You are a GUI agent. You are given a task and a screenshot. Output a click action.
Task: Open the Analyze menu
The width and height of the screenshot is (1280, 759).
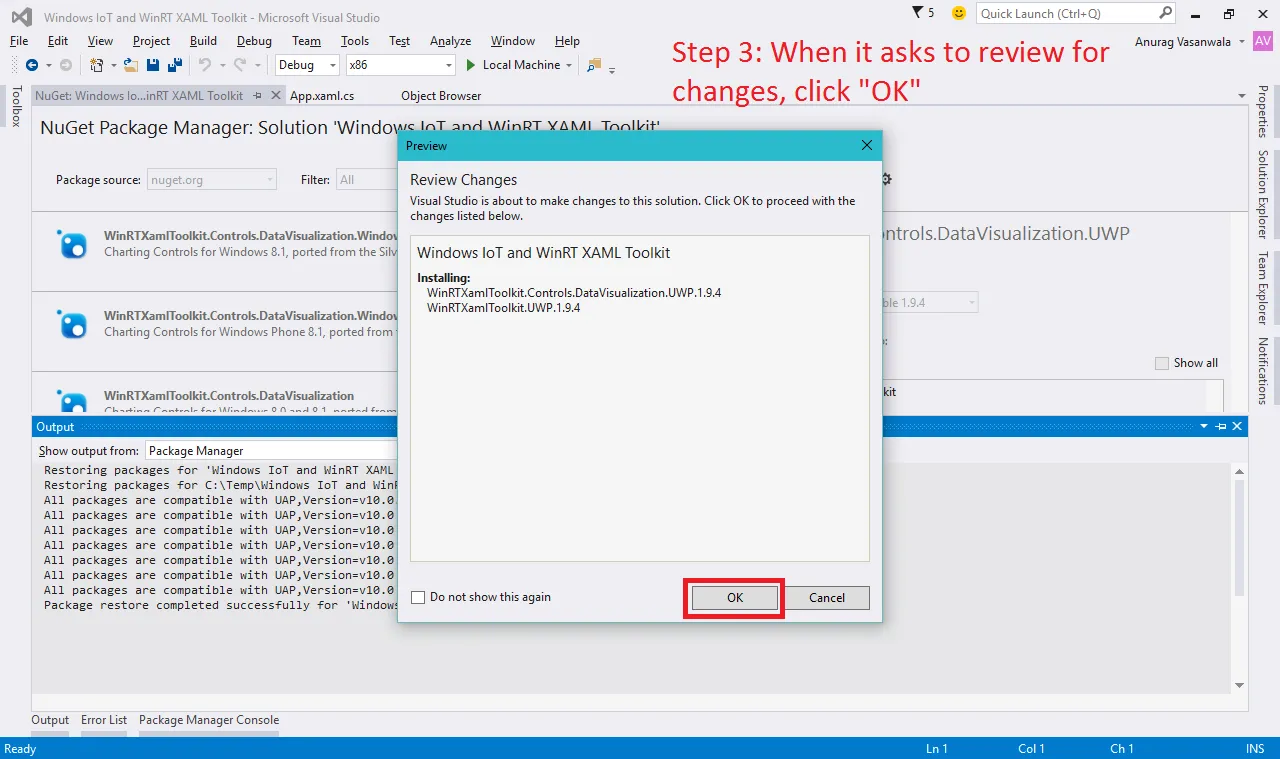(450, 41)
